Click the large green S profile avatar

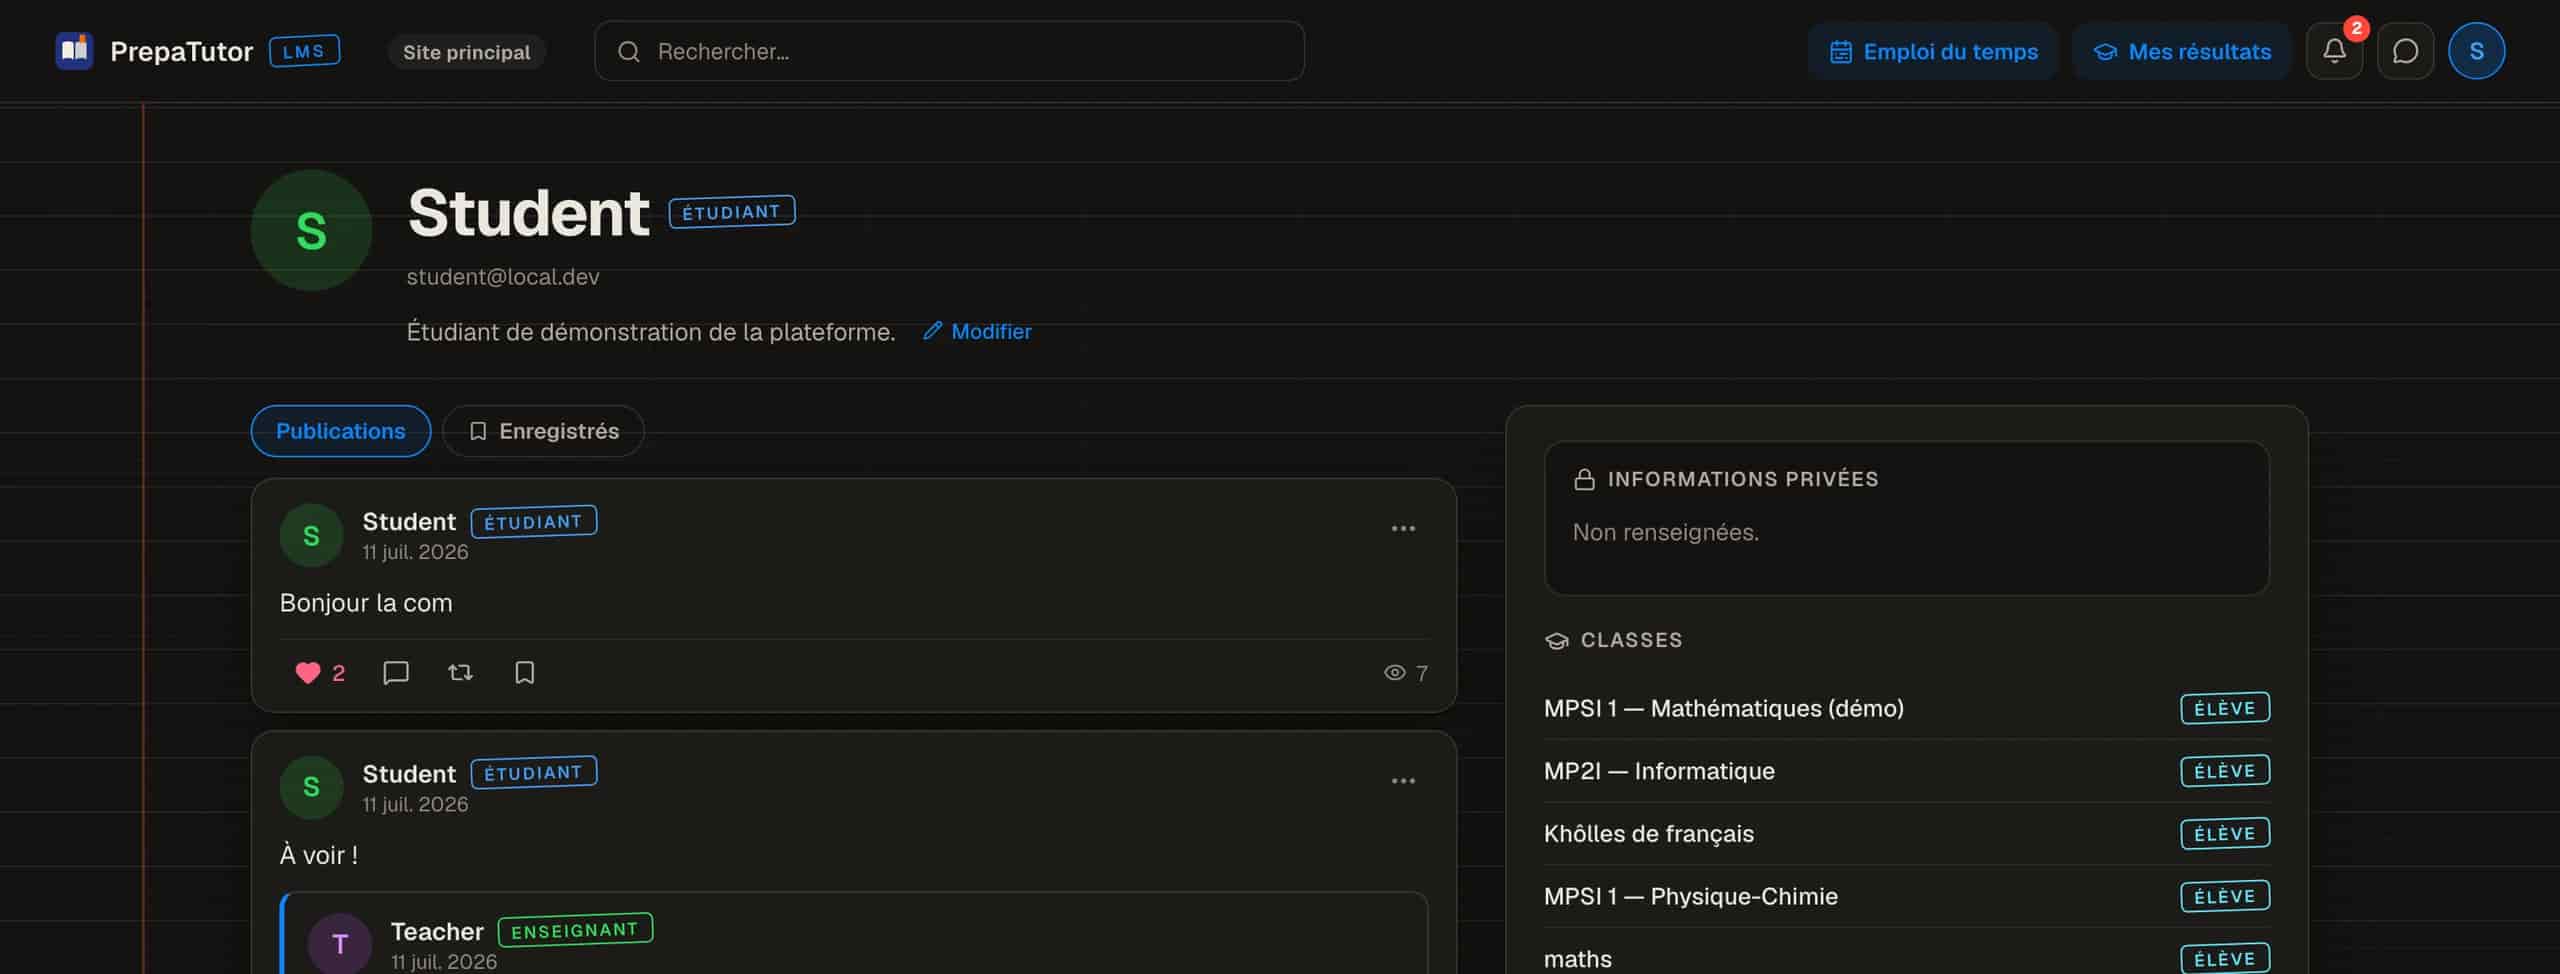(311, 230)
